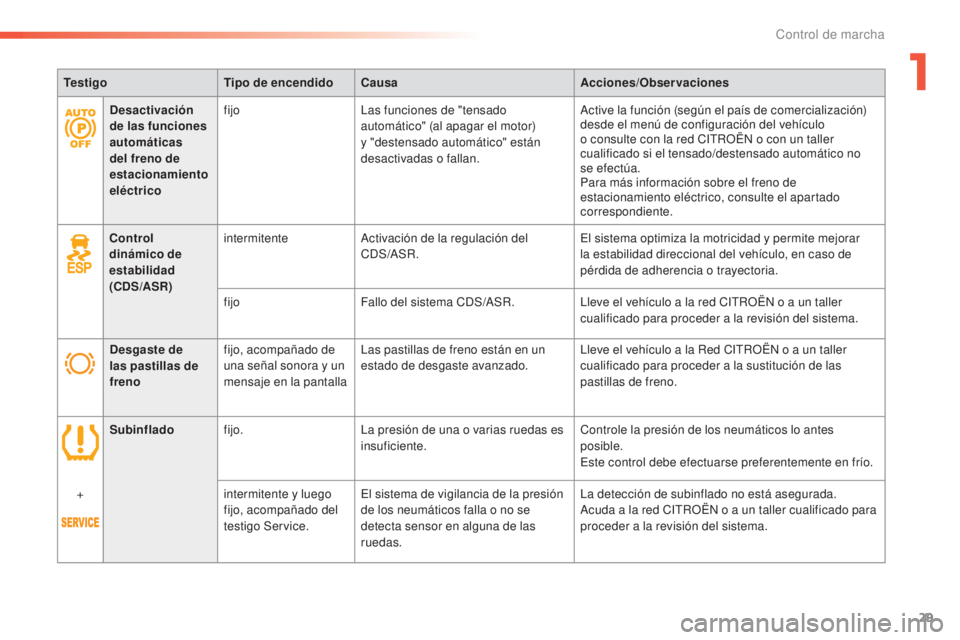Click the plus sign between tyre and SERVICE icons
960x640 pixels.
(80, 495)
